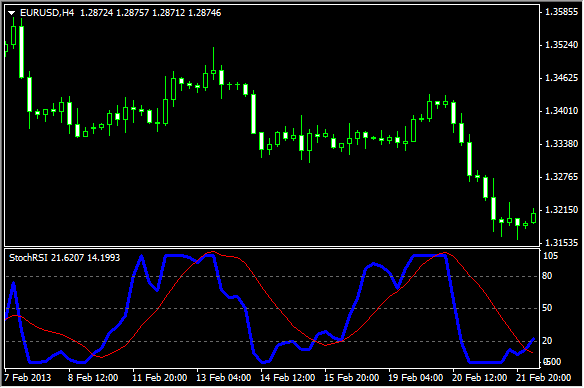Click the triangle arrow beside EURUSD,H4 label
Screen dimensions: 584x388
(11, 13)
